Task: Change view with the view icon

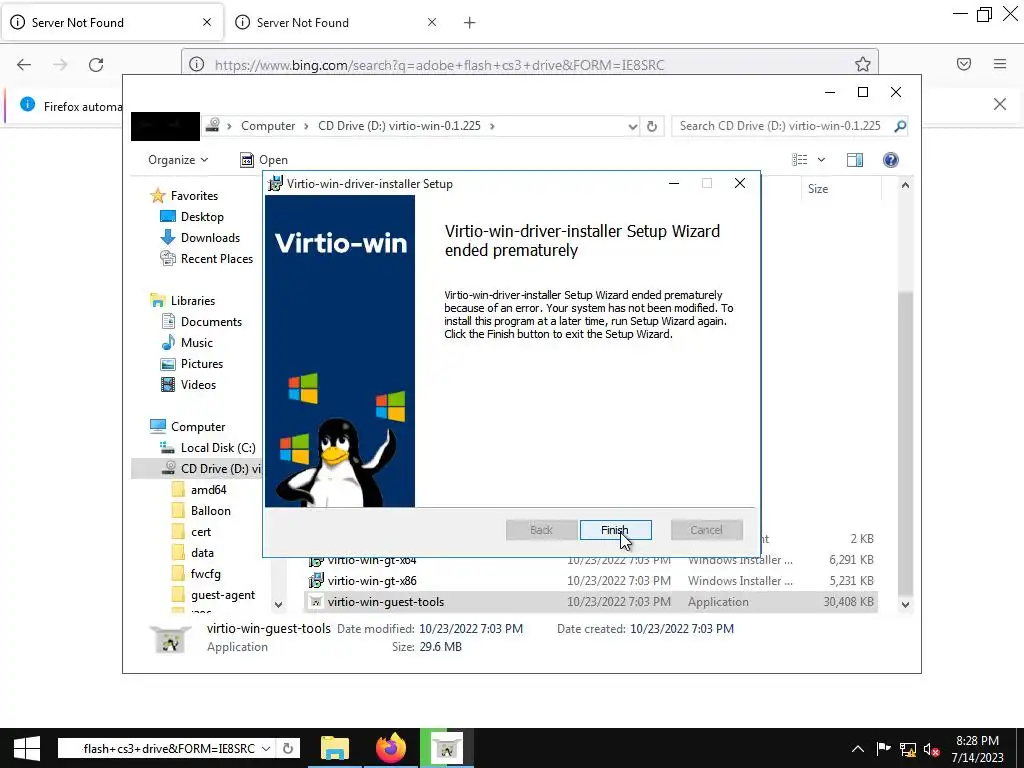Action: click(x=799, y=160)
